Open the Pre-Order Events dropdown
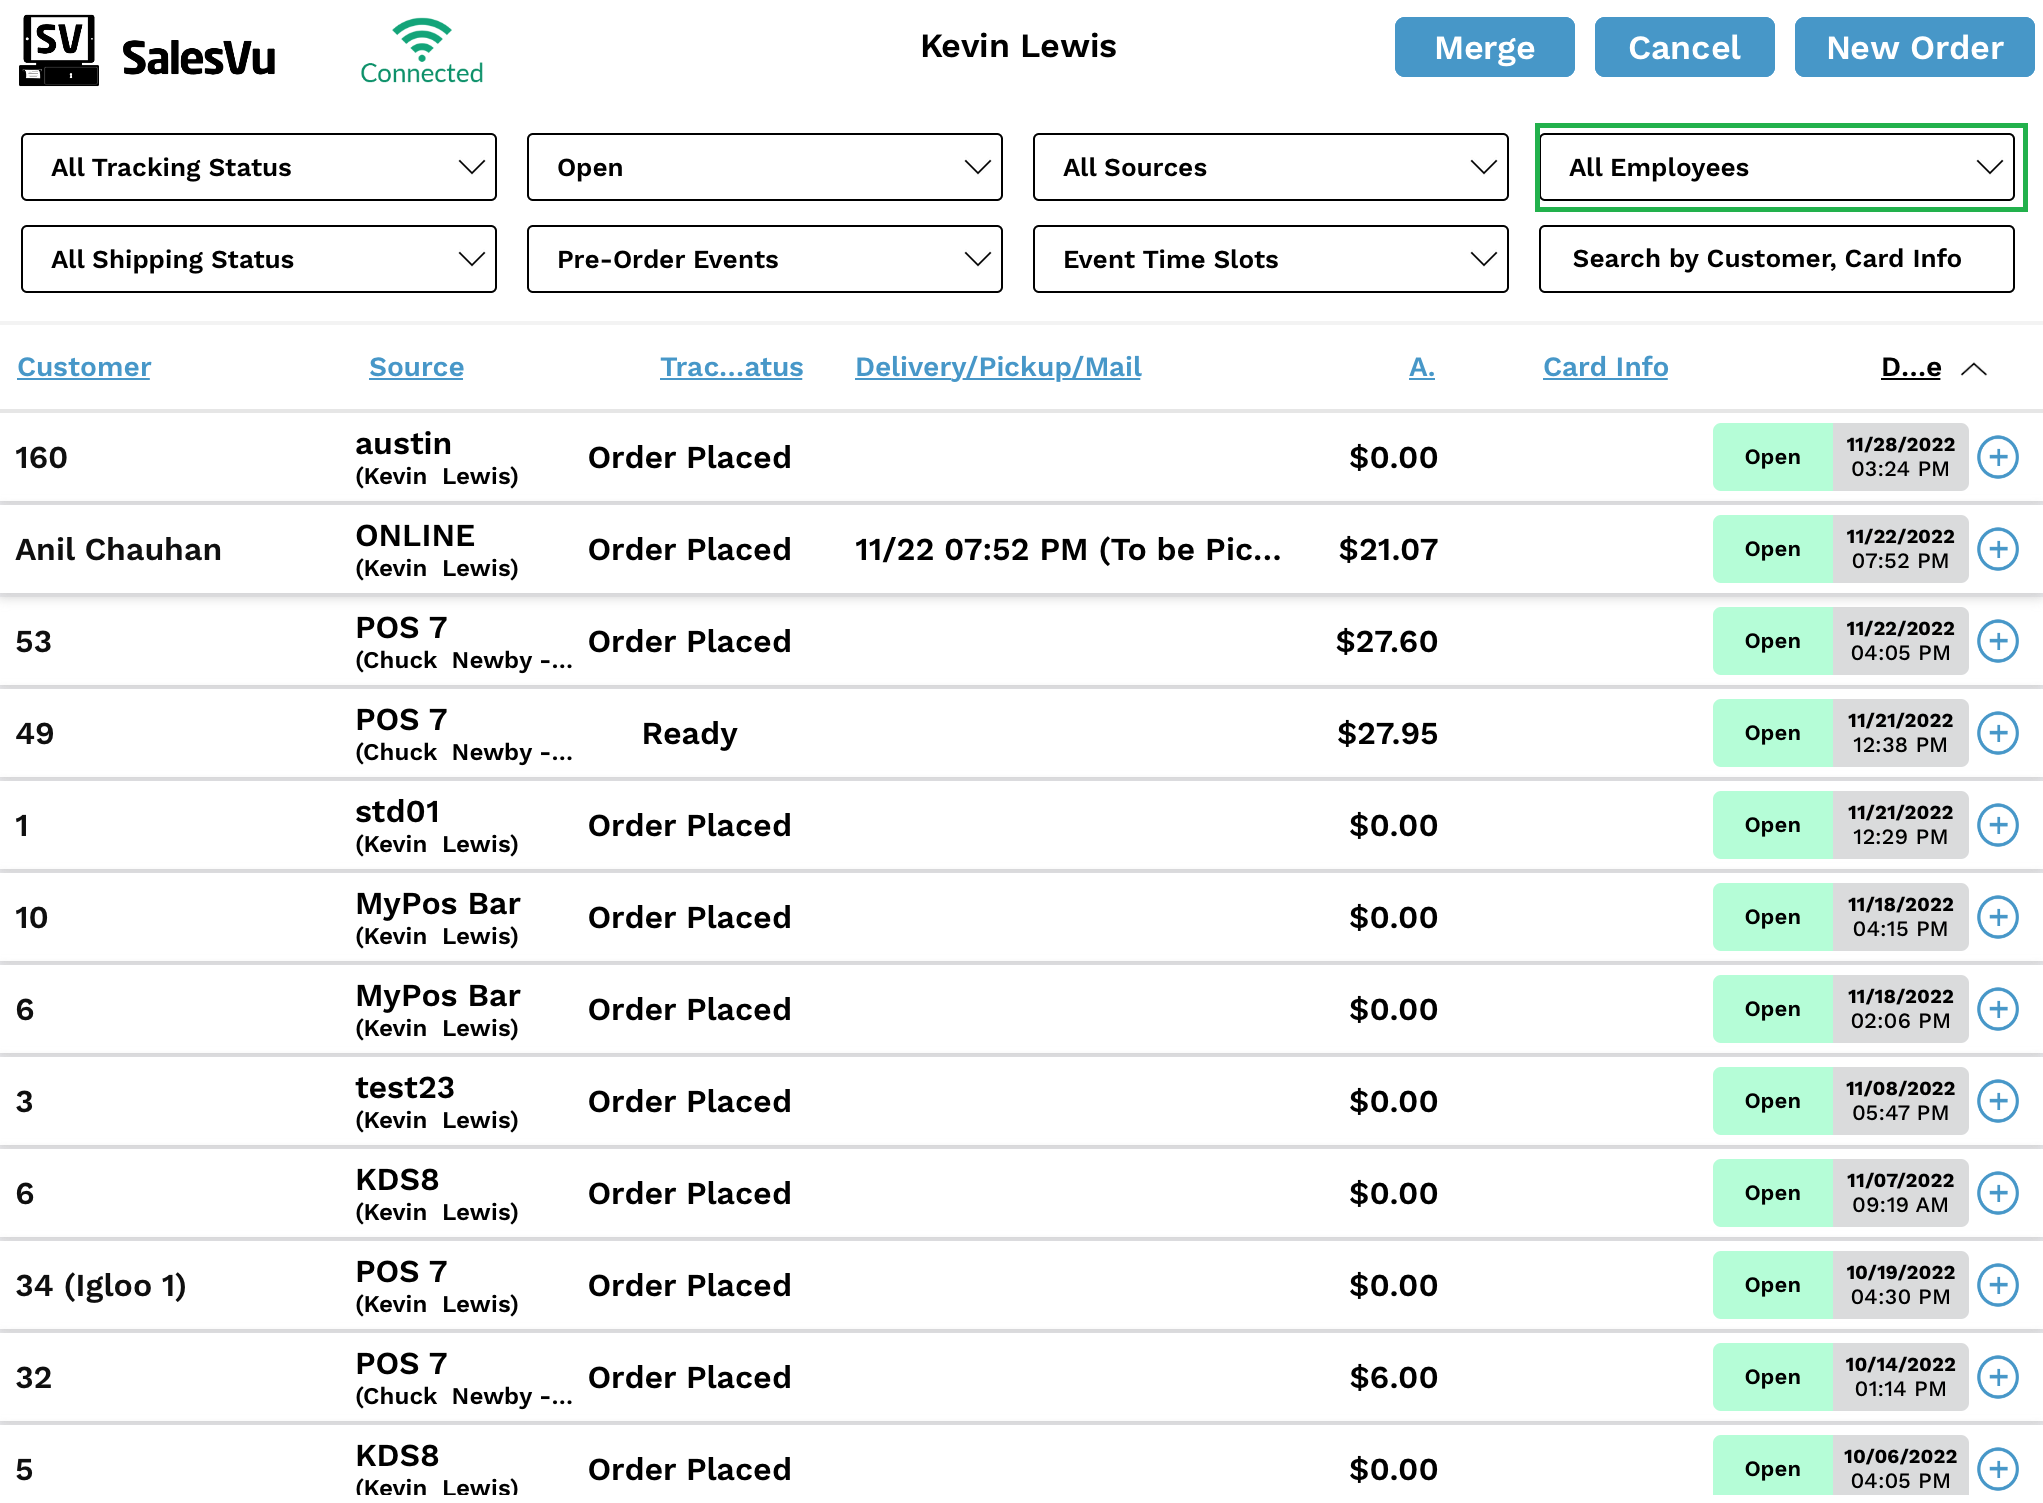 tap(765, 260)
